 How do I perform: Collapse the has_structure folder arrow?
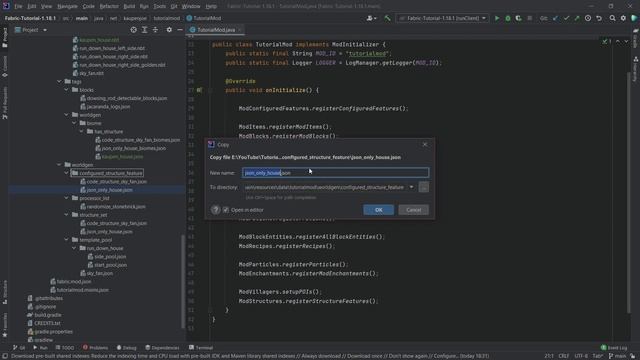pyautogui.click(x=82, y=131)
